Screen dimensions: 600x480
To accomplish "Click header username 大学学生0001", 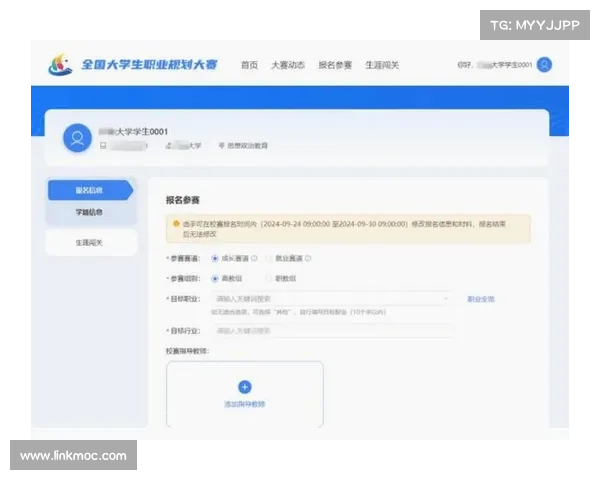I will point(504,65).
